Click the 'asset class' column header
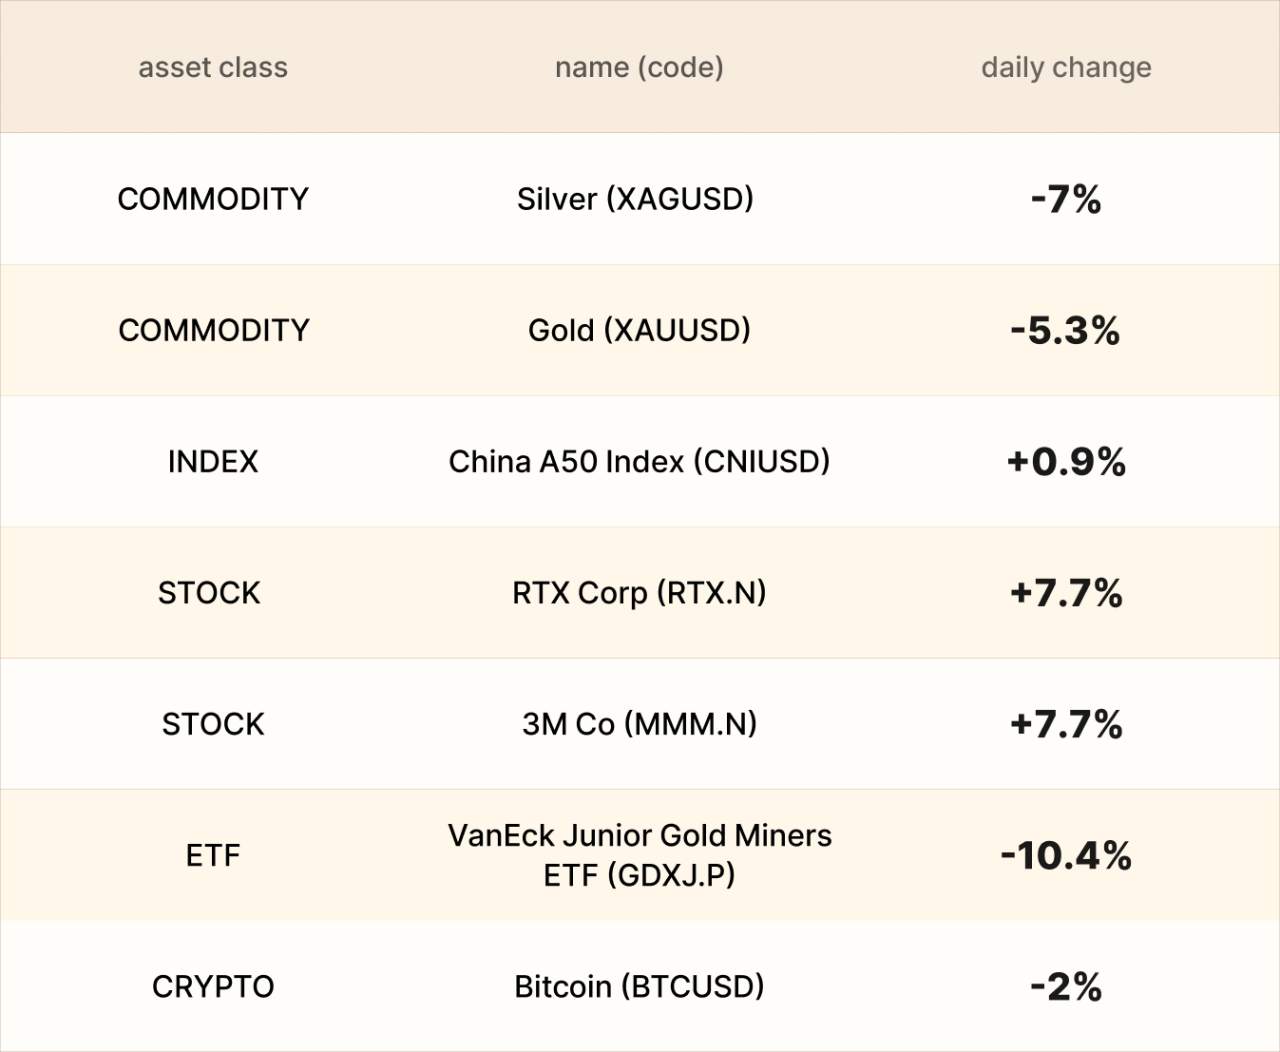Screen dimensions: 1280x1052 tap(212, 67)
